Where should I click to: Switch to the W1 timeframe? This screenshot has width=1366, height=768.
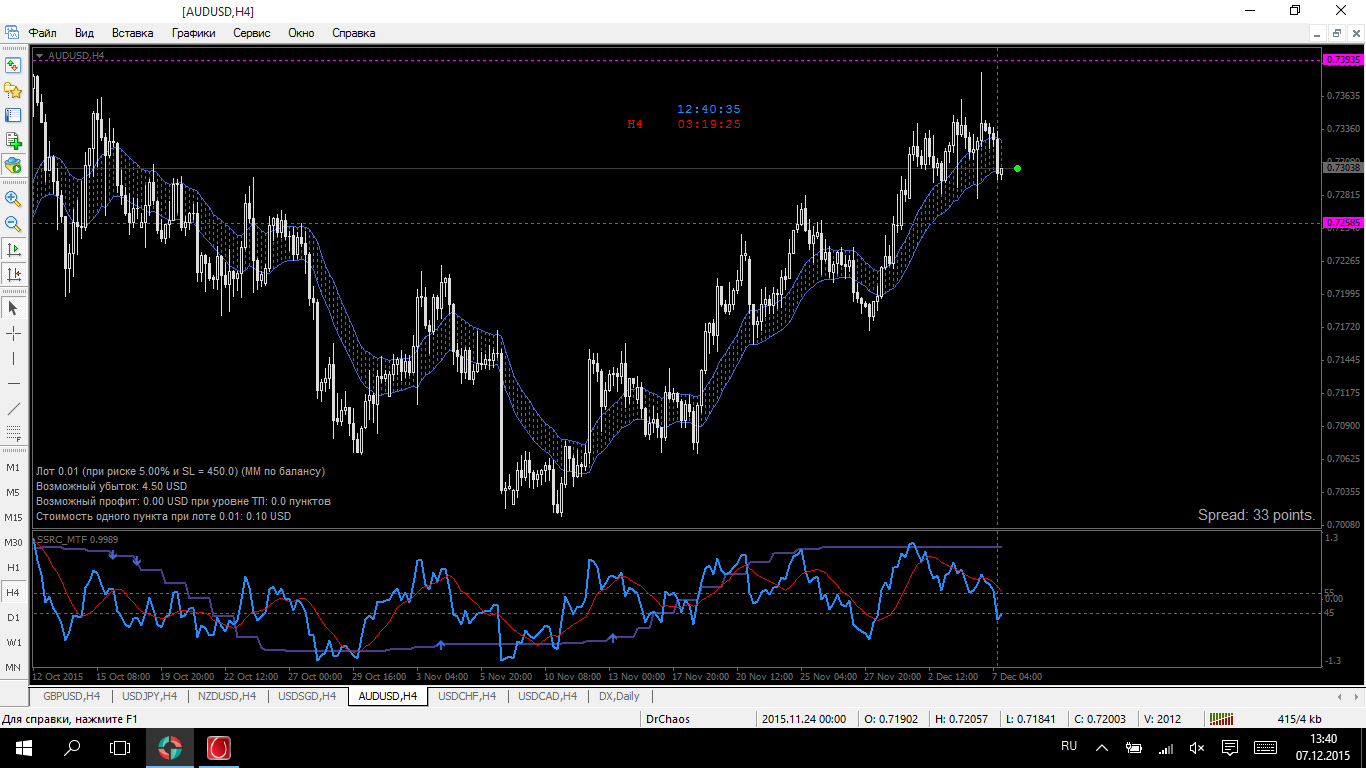pos(13,642)
